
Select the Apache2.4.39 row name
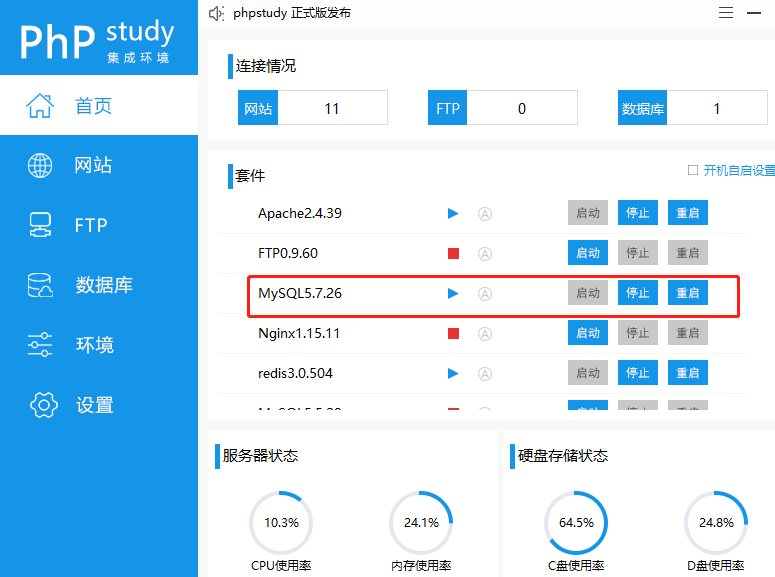tap(300, 213)
